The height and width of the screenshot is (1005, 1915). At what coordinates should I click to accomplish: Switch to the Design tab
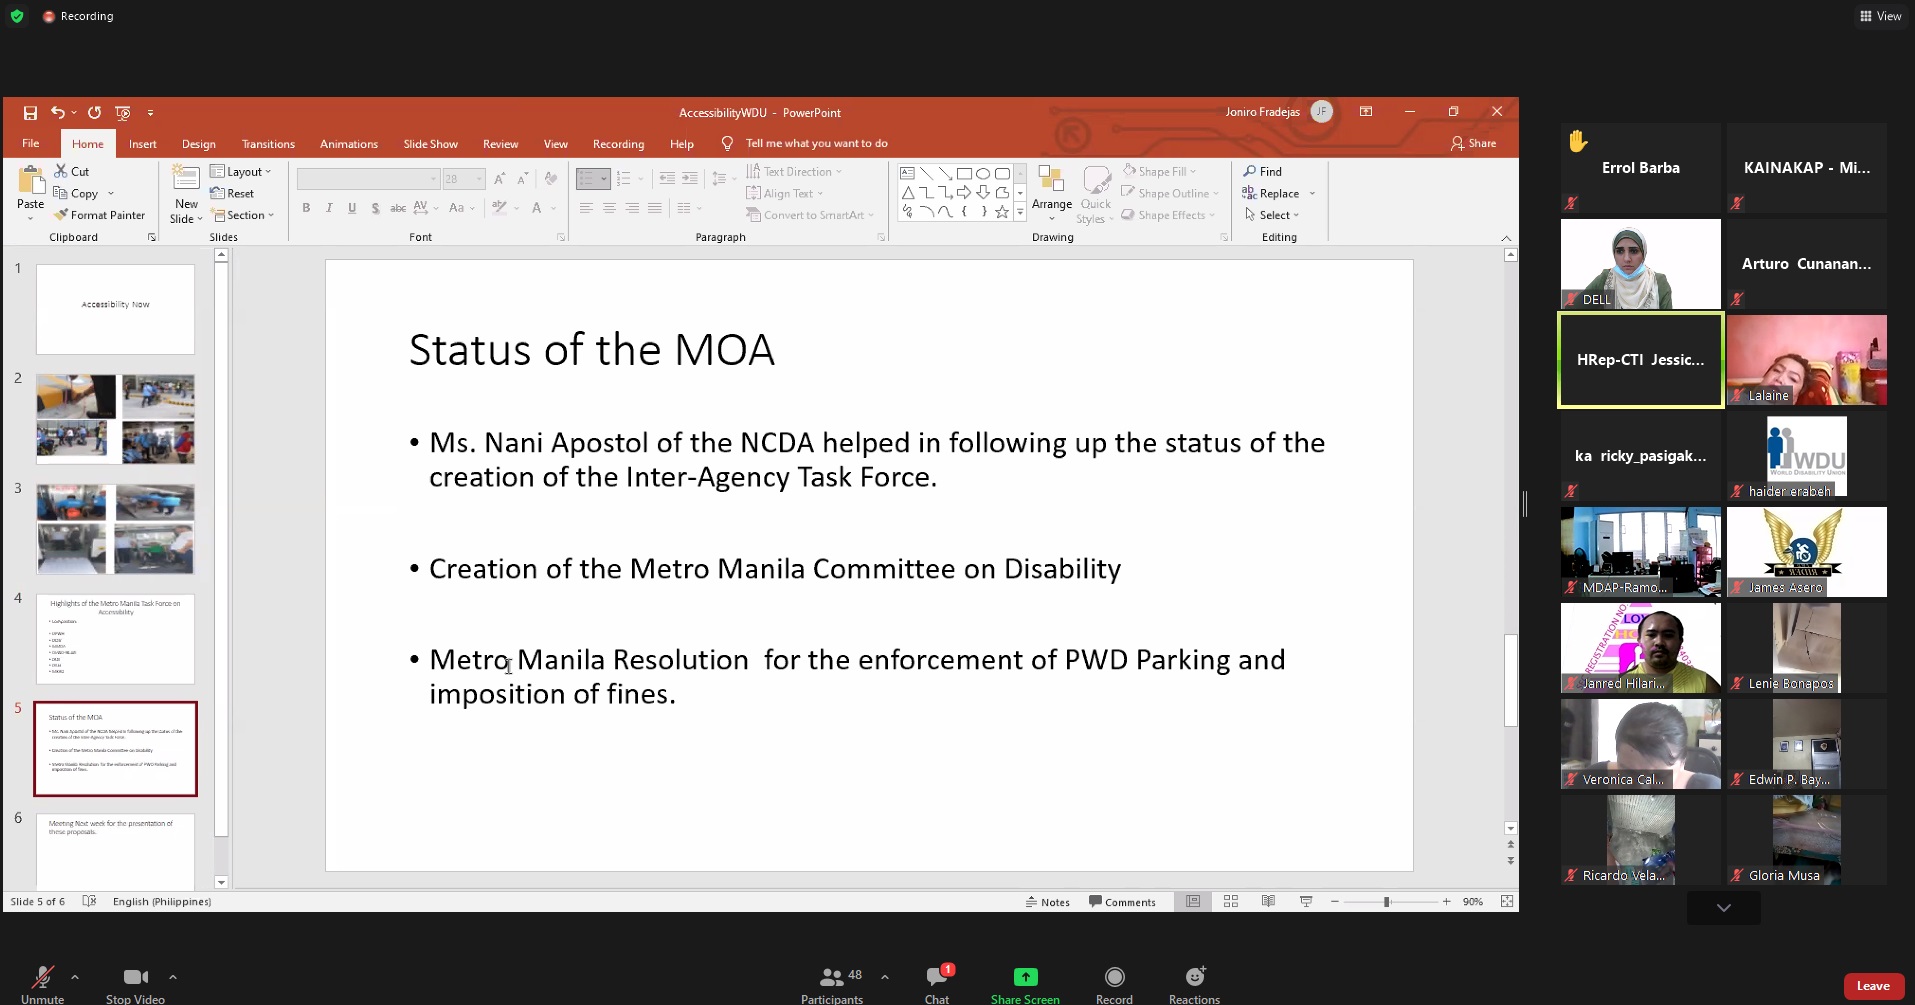coord(199,143)
